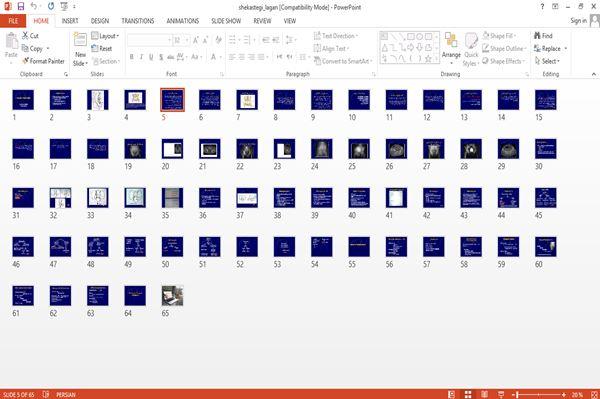Open the Shape Outline dropdown
Viewport: 600px width, 399px height.
coord(504,49)
